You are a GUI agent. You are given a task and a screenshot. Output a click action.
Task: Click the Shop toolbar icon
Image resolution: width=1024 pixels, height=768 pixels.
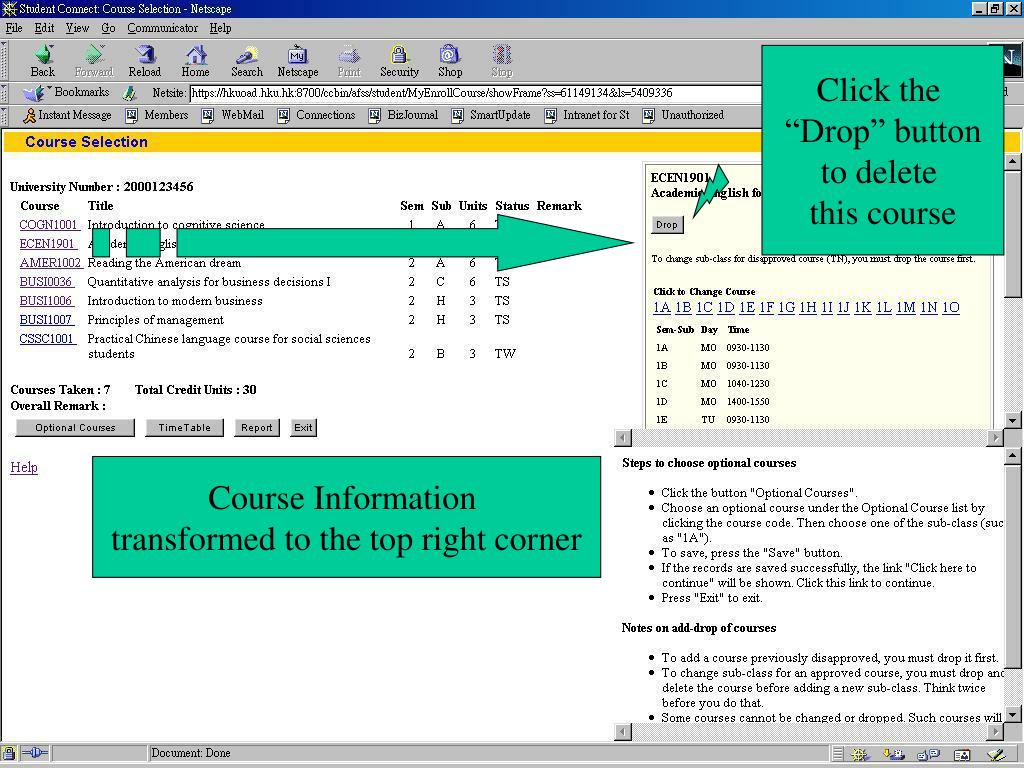point(450,61)
